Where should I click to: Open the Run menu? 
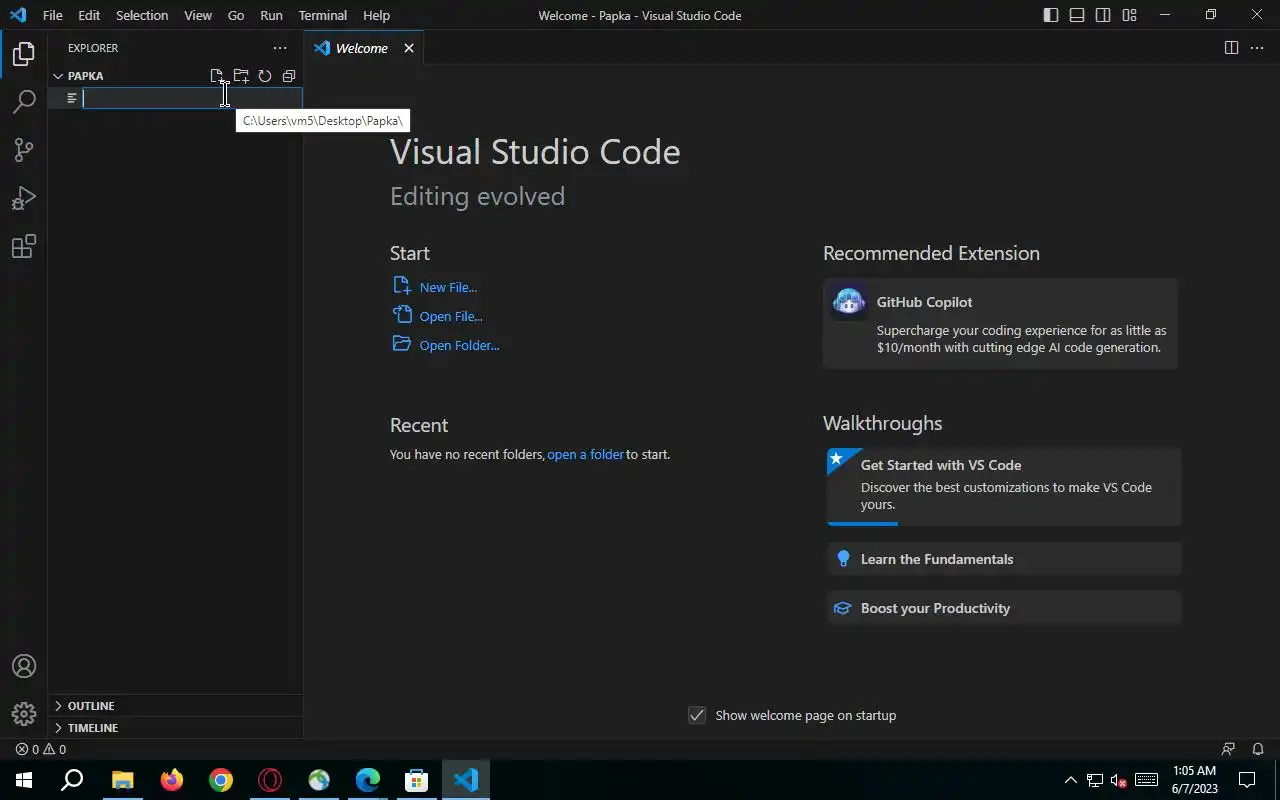tap(271, 15)
